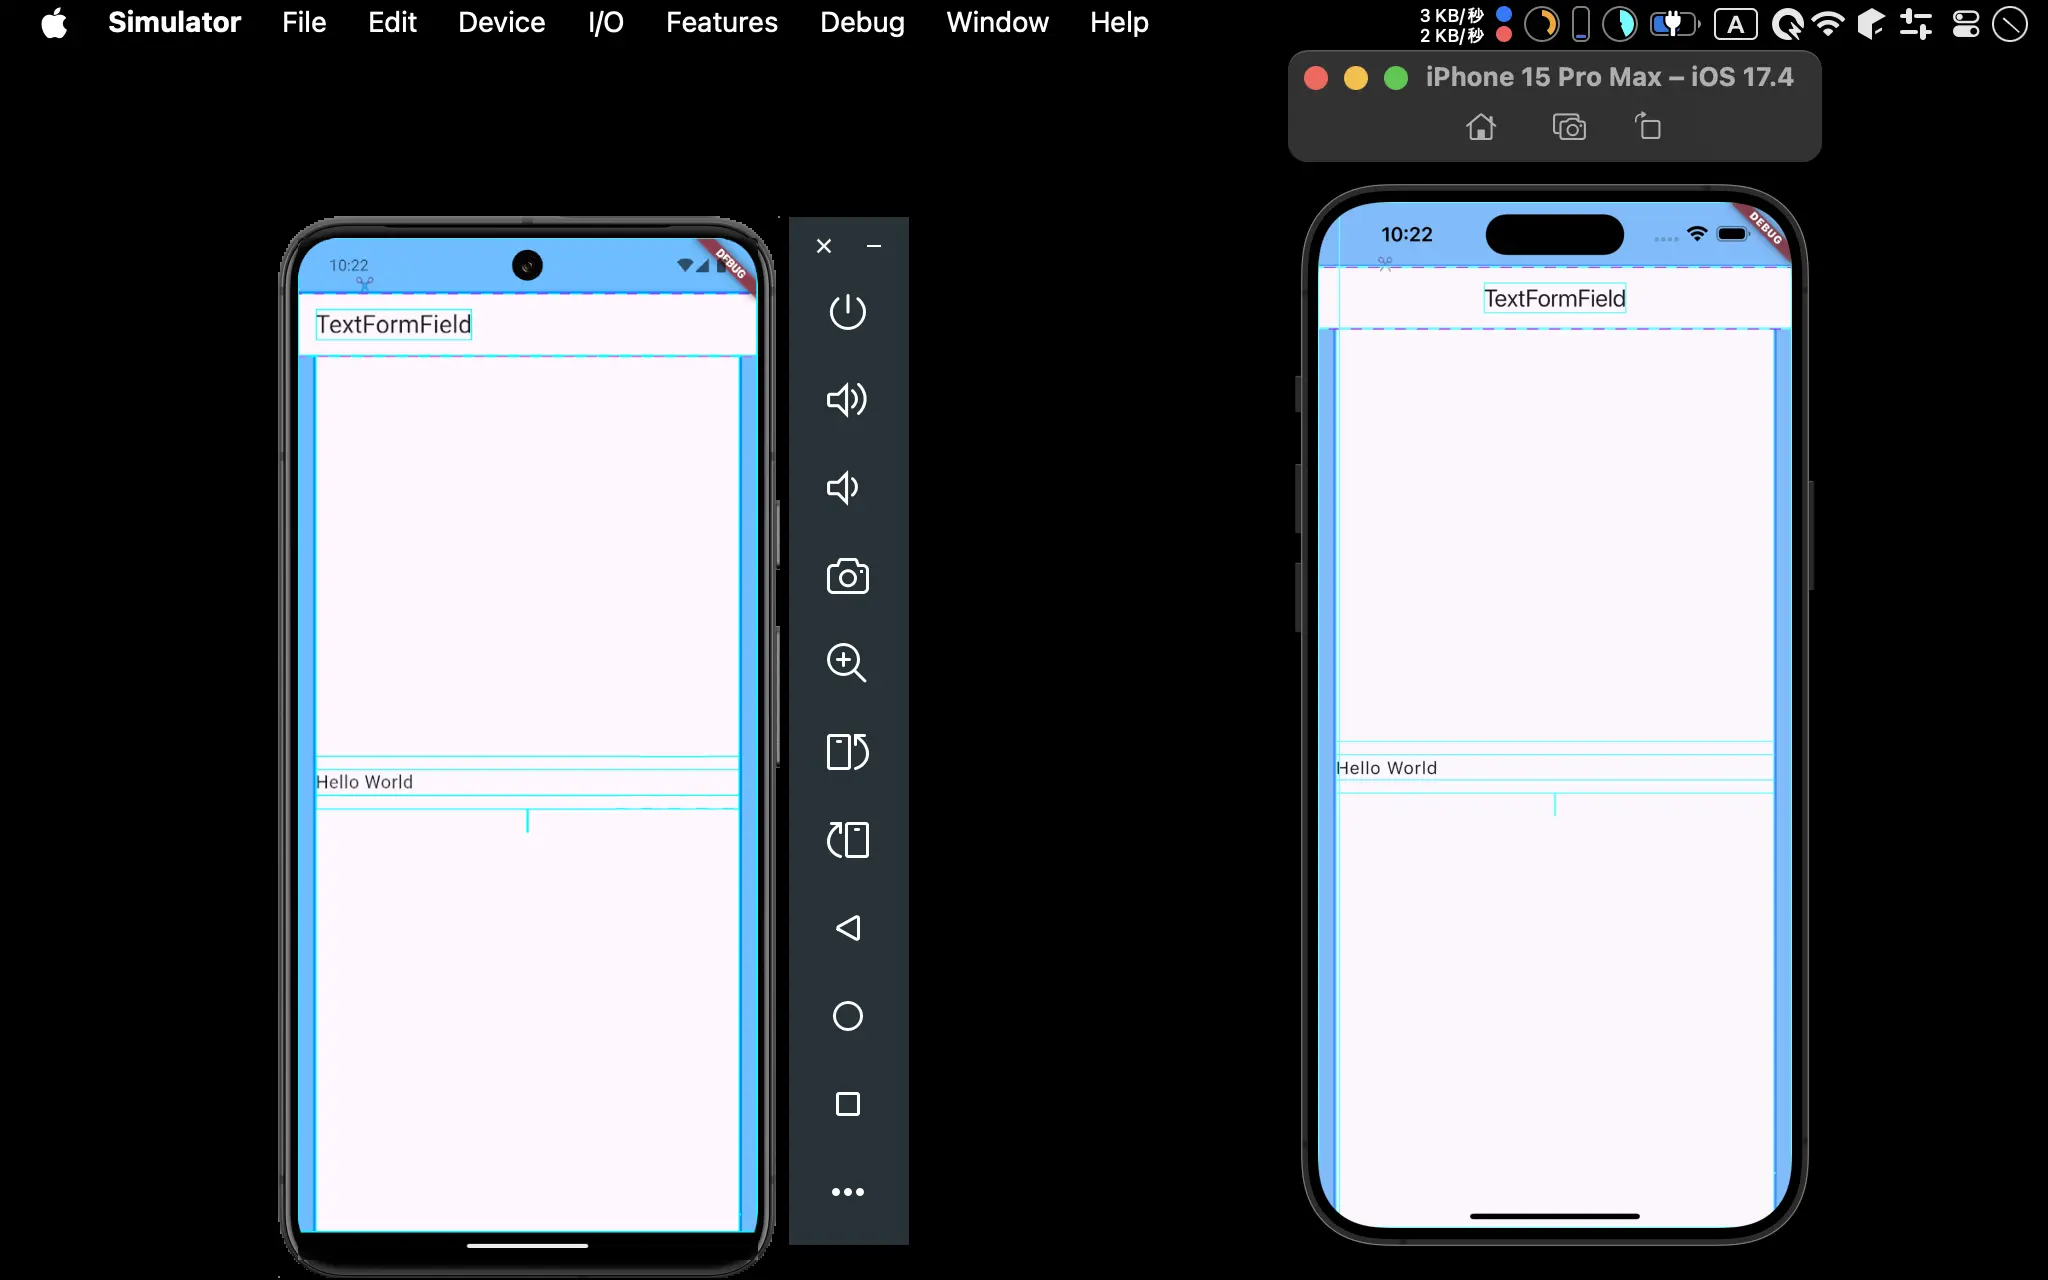Open the File menu
This screenshot has width=2048, height=1280.
[x=304, y=22]
